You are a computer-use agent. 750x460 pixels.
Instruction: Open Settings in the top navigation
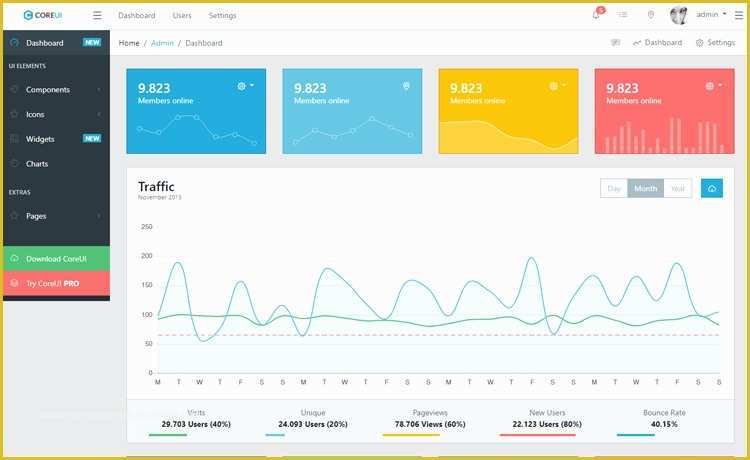coord(222,15)
